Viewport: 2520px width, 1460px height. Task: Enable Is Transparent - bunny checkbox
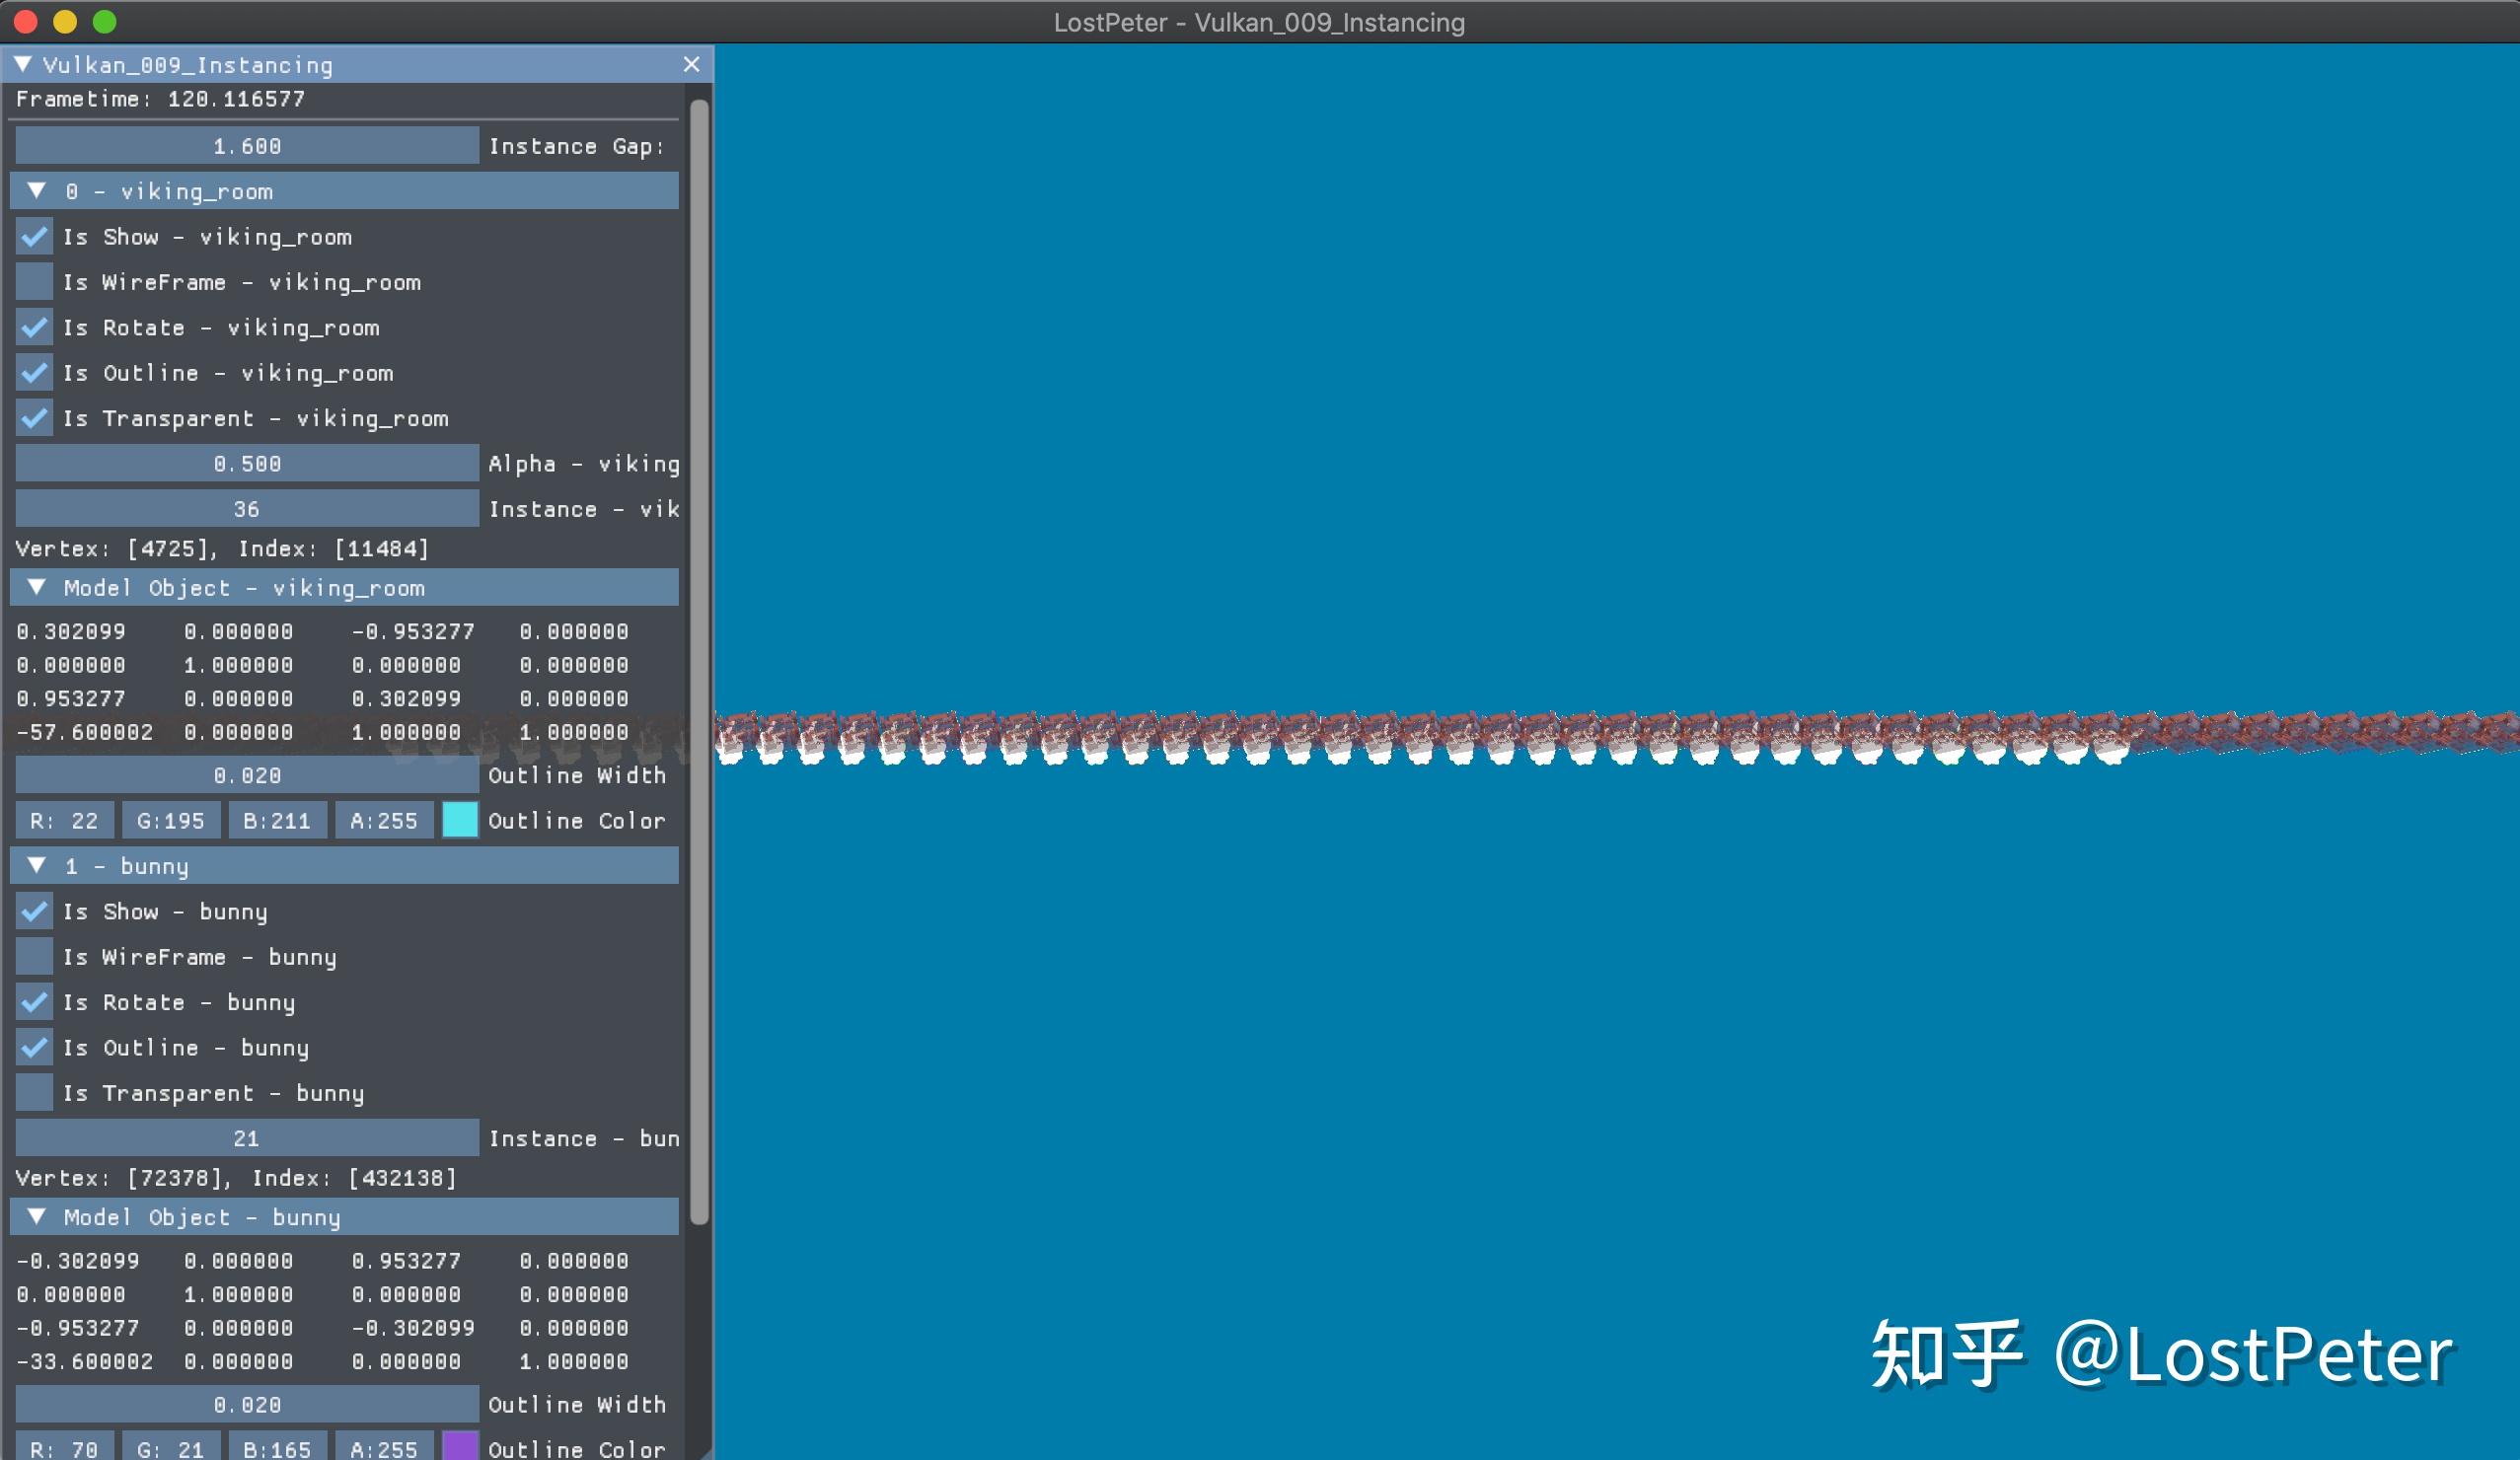pyautogui.click(x=35, y=1093)
